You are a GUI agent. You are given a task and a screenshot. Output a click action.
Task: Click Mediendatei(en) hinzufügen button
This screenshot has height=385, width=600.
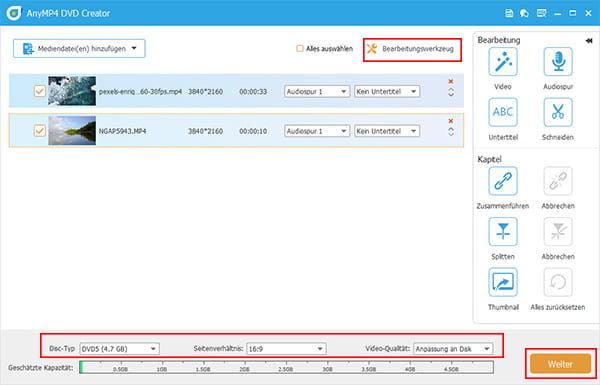point(79,49)
